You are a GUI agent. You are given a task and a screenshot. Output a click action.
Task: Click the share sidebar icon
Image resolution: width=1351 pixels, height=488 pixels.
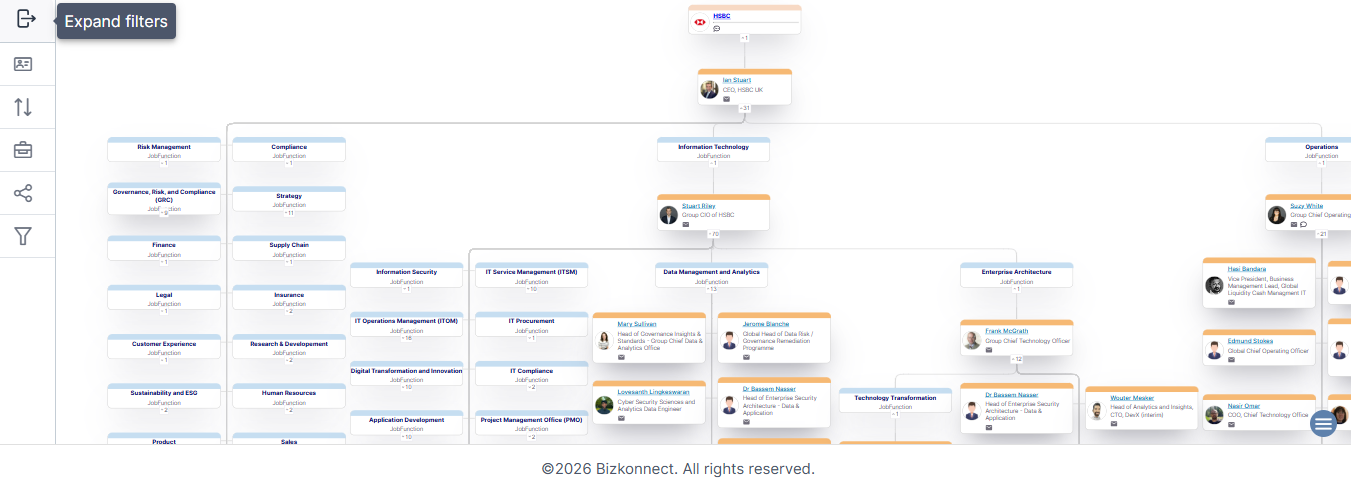23,193
